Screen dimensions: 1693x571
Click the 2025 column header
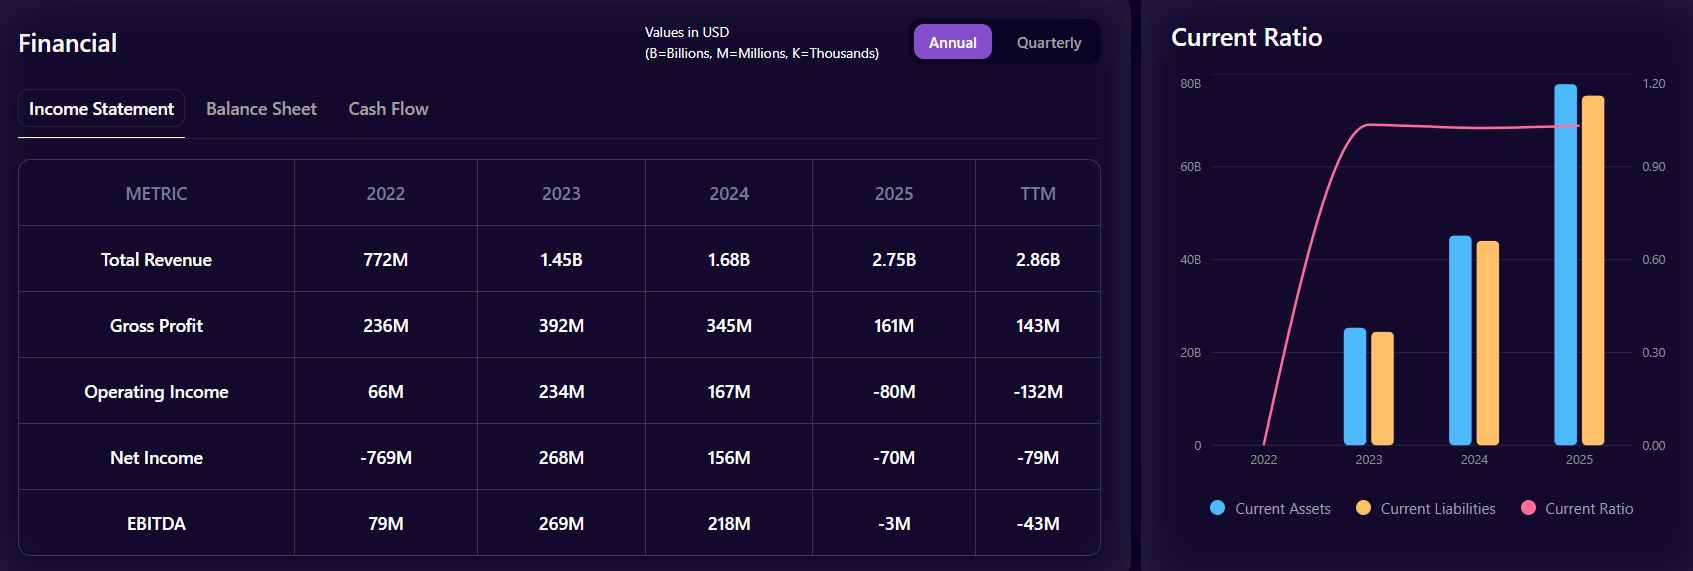[x=894, y=194]
